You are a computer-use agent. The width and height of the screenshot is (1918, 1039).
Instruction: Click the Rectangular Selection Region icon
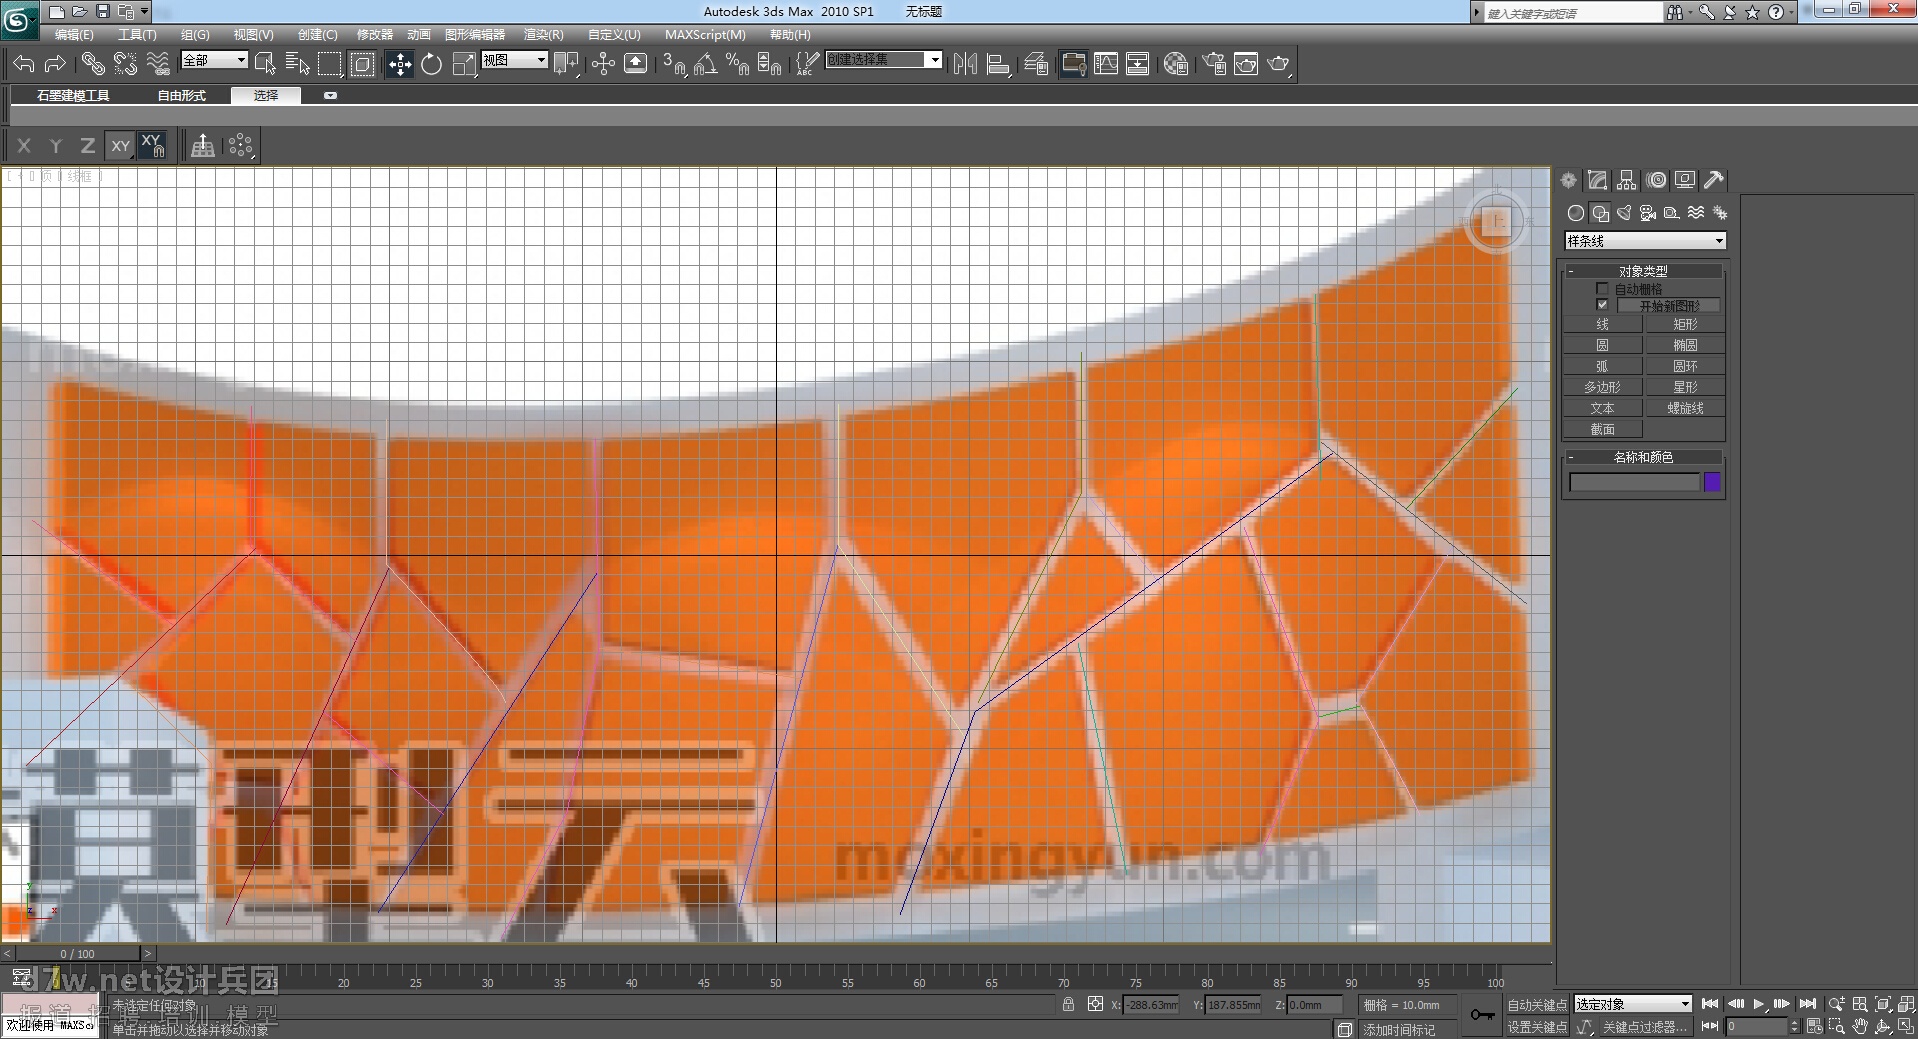click(330, 64)
